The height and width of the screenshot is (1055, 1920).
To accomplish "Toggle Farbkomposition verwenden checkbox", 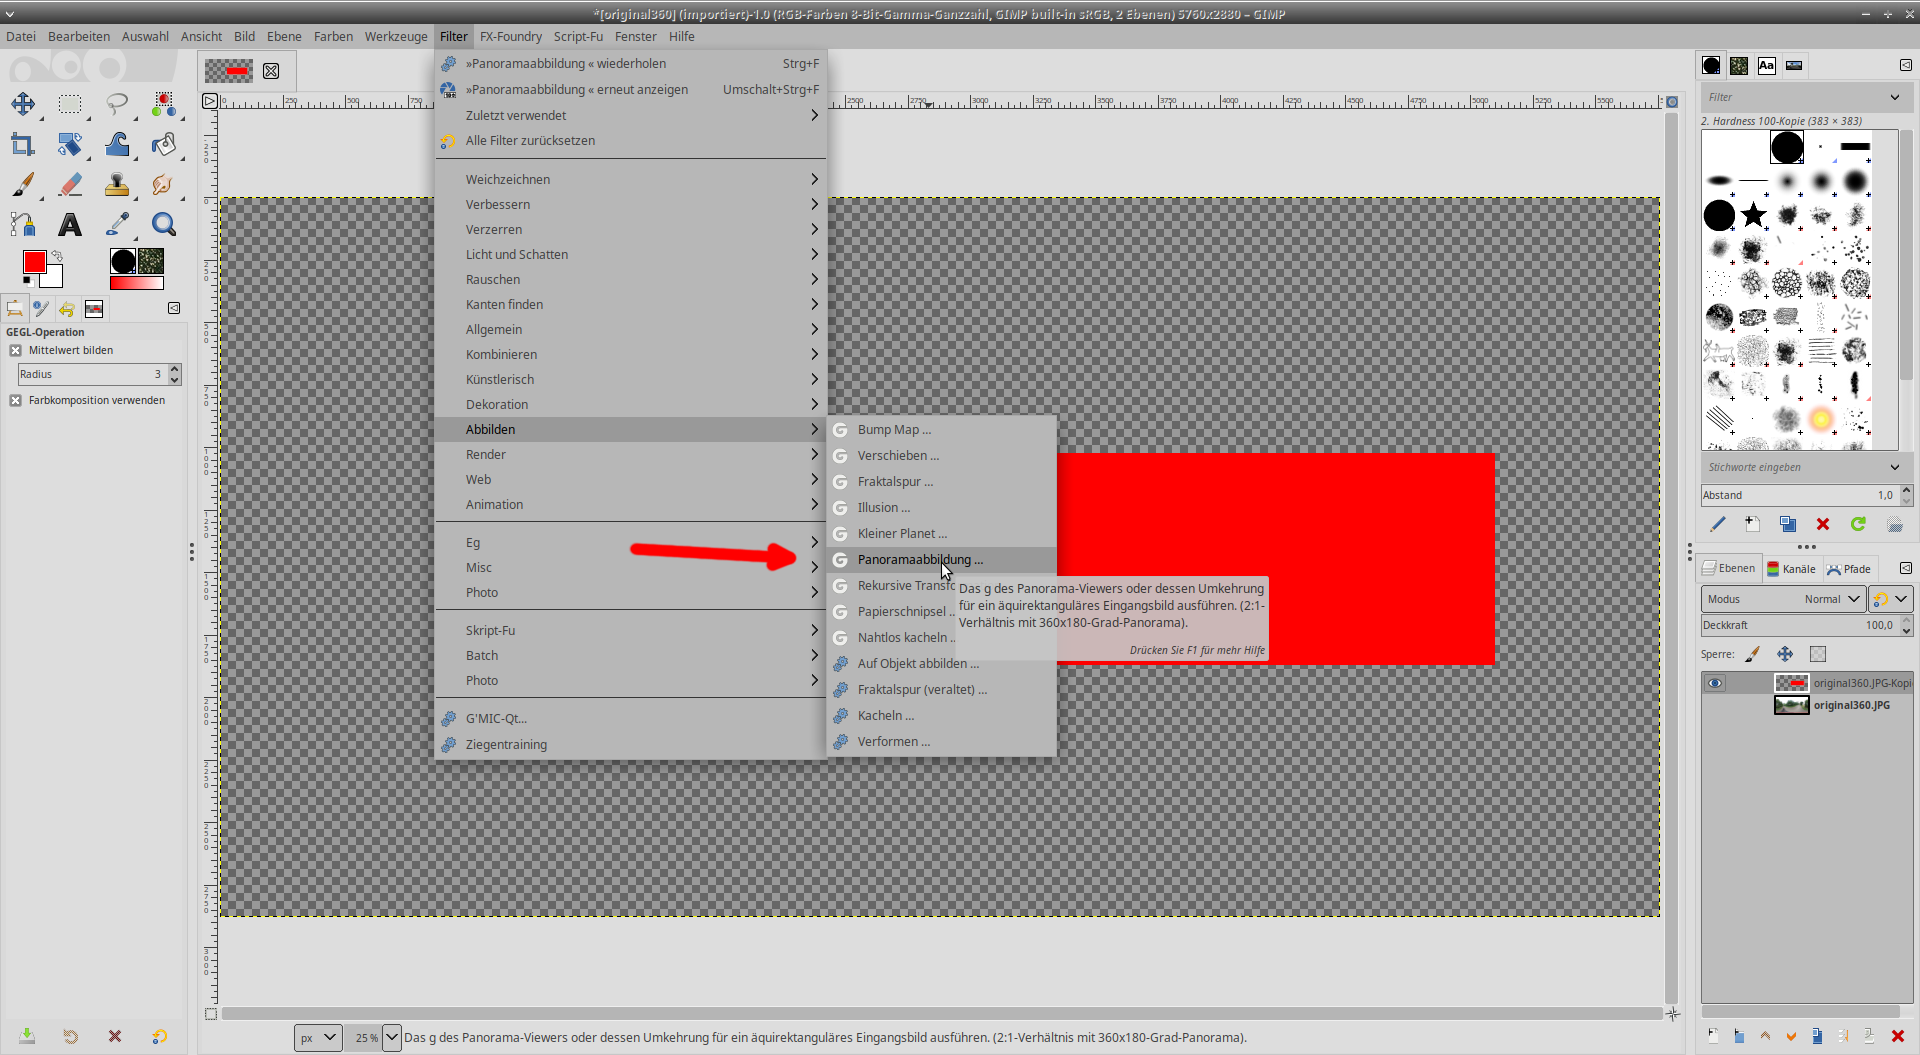I will 16,401.
